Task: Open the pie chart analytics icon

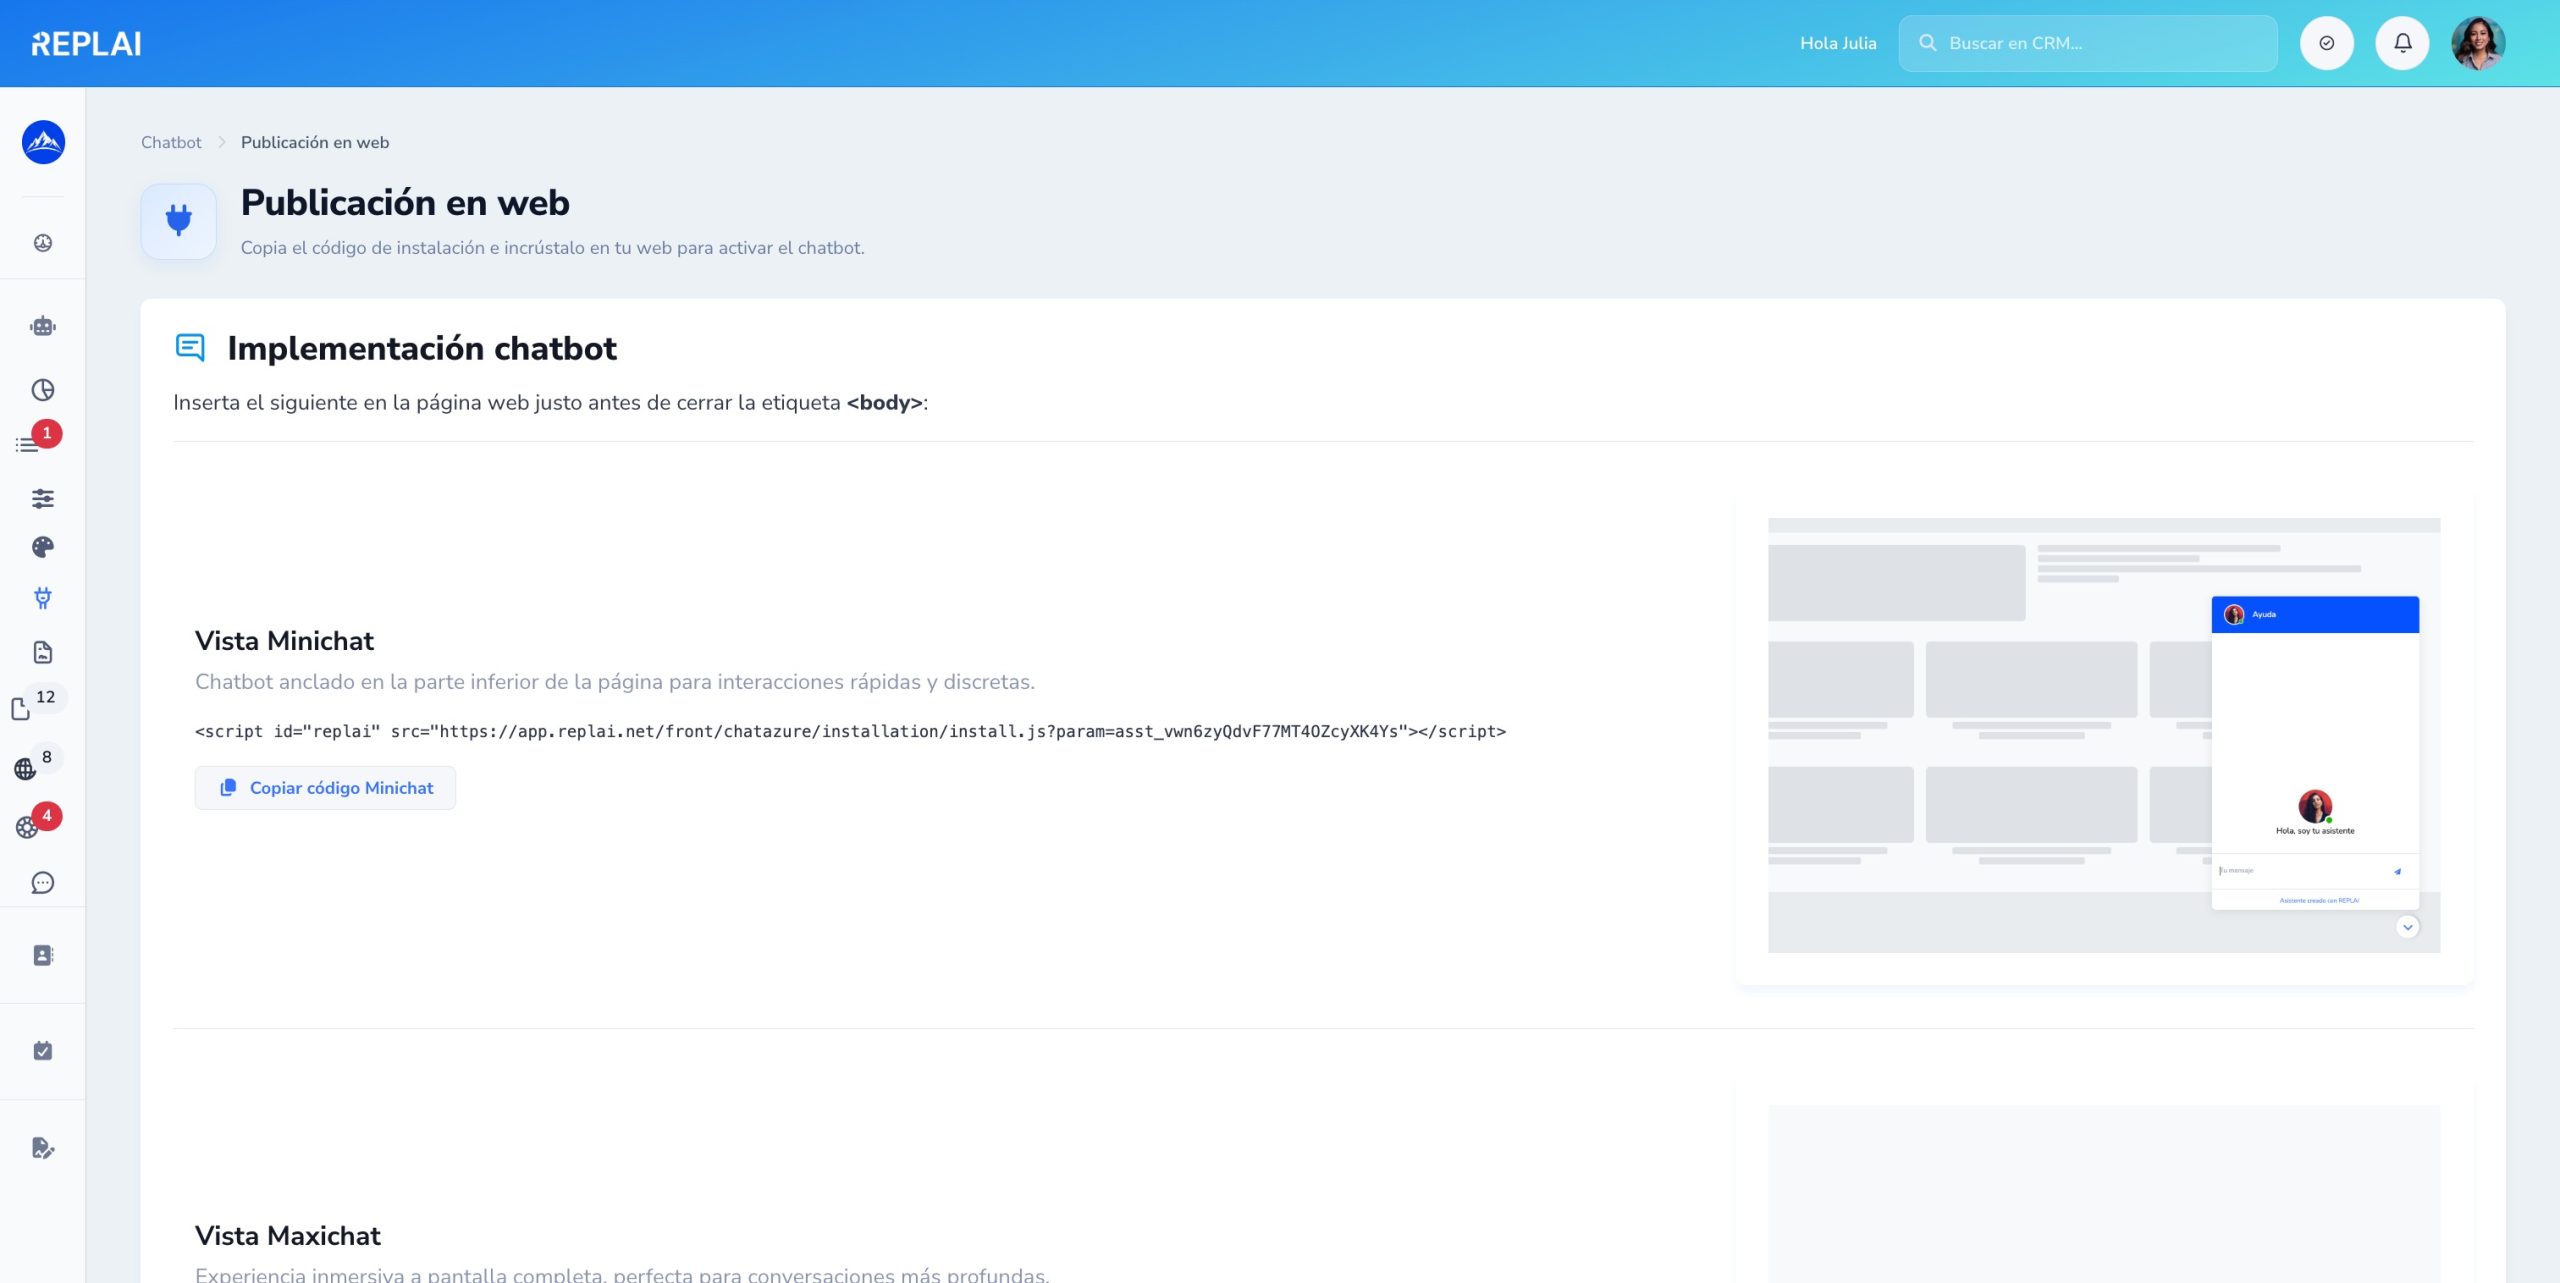Action: [x=43, y=390]
